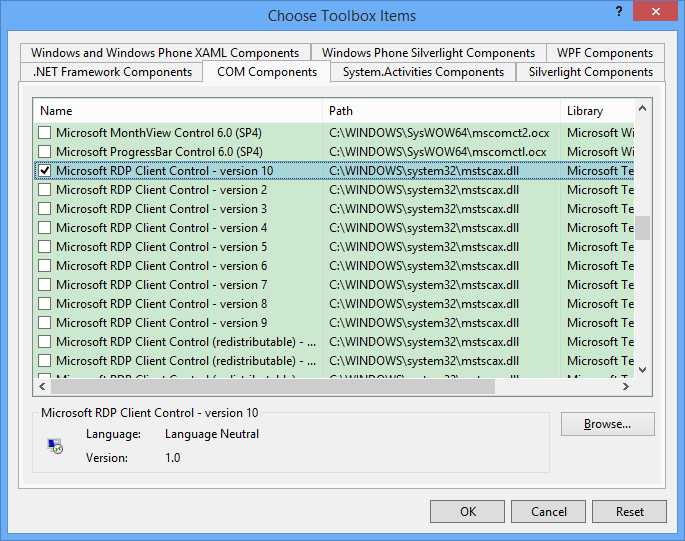Click the vertical scrollbar up arrow
Screen dimensions: 685x541
pos(642,108)
